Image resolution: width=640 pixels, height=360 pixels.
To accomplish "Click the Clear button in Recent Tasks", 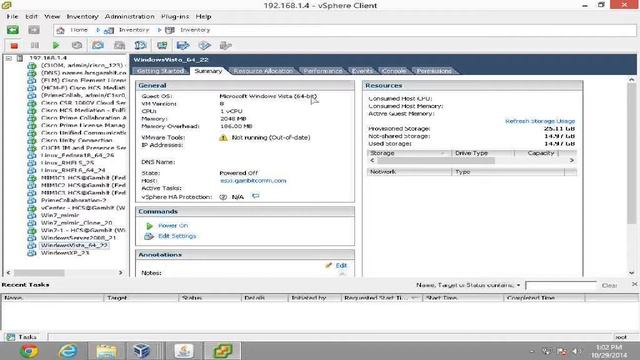I will click(609, 285).
